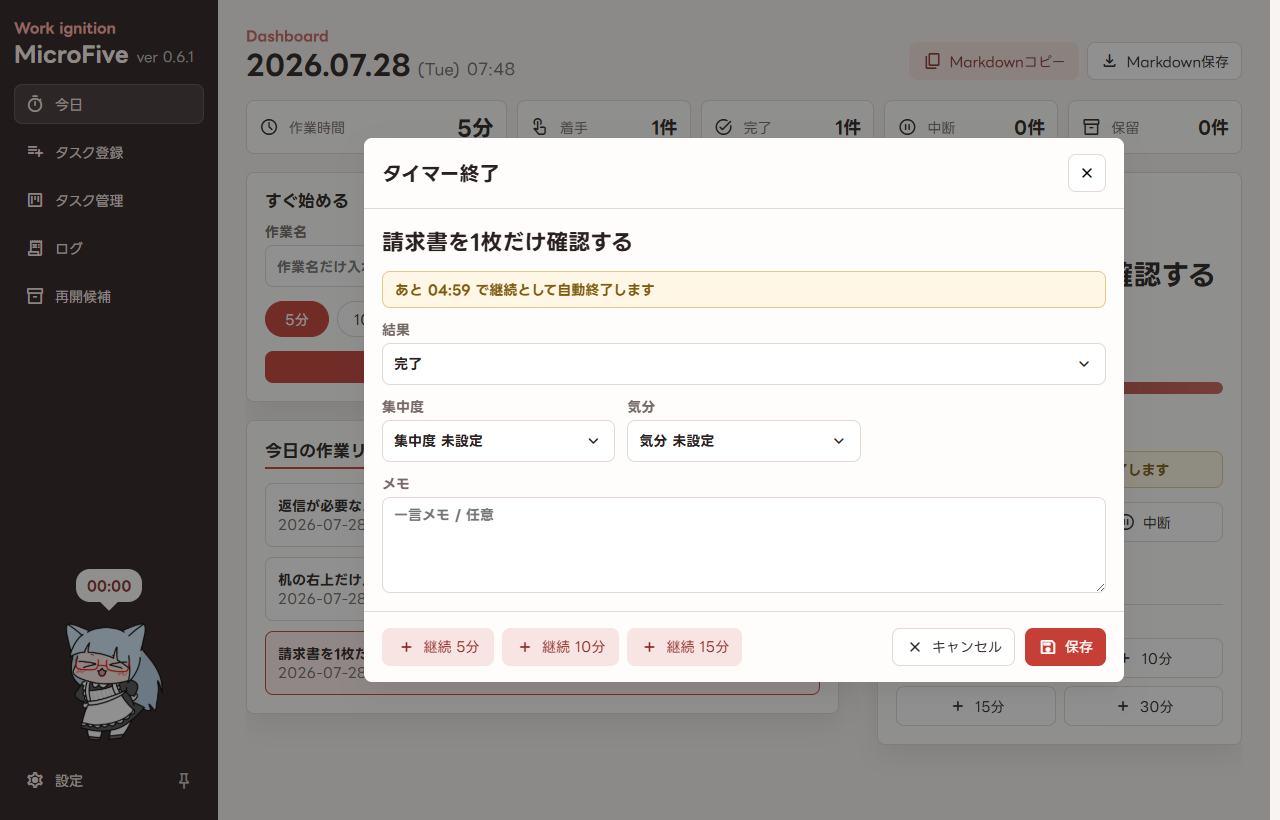
Task: Click the board icon beside タスク管理
Action: coord(35,200)
